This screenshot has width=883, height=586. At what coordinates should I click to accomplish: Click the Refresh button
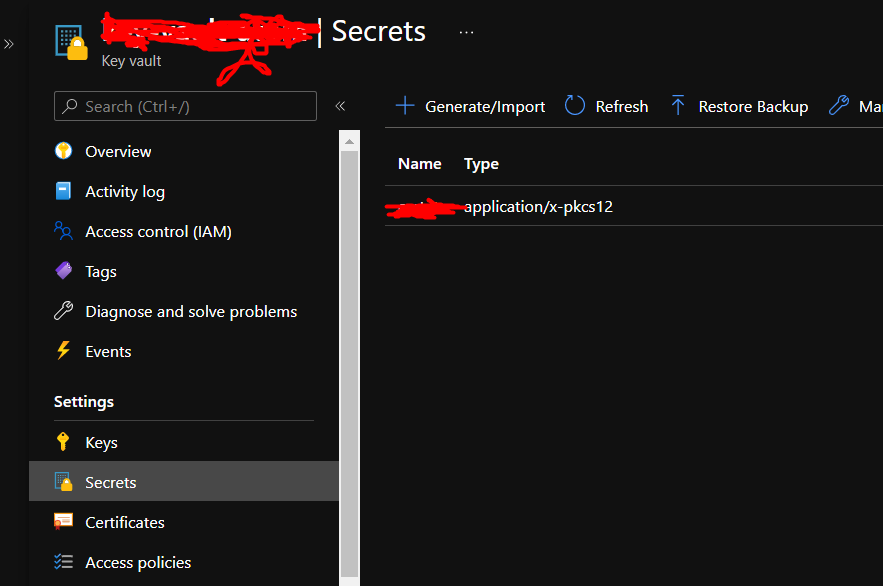coord(606,106)
